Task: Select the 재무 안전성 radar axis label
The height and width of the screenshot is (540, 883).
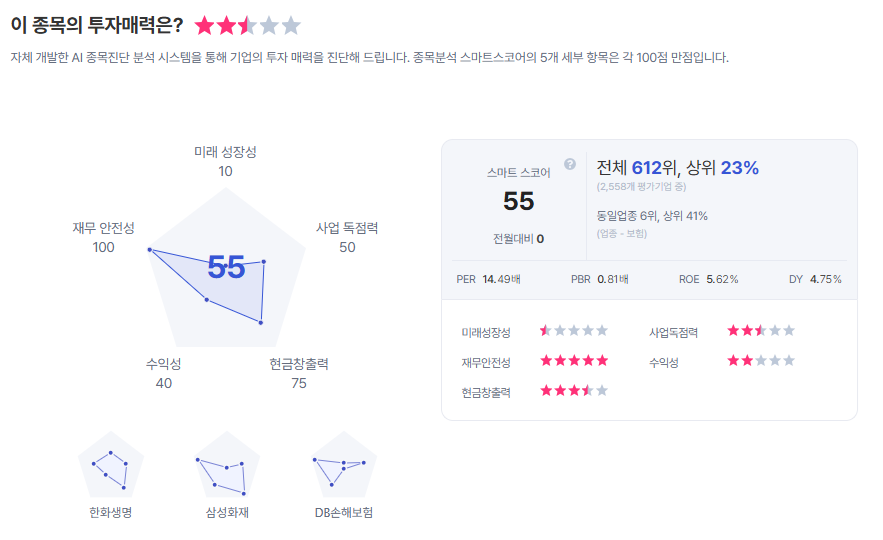Action: [103, 228]
